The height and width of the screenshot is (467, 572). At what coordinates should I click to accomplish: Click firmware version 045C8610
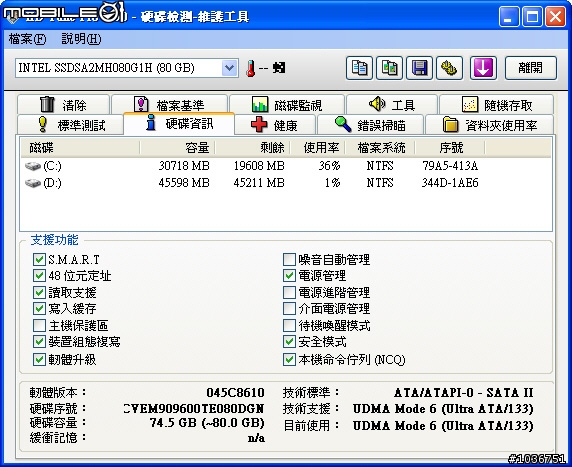pos(235,393)
